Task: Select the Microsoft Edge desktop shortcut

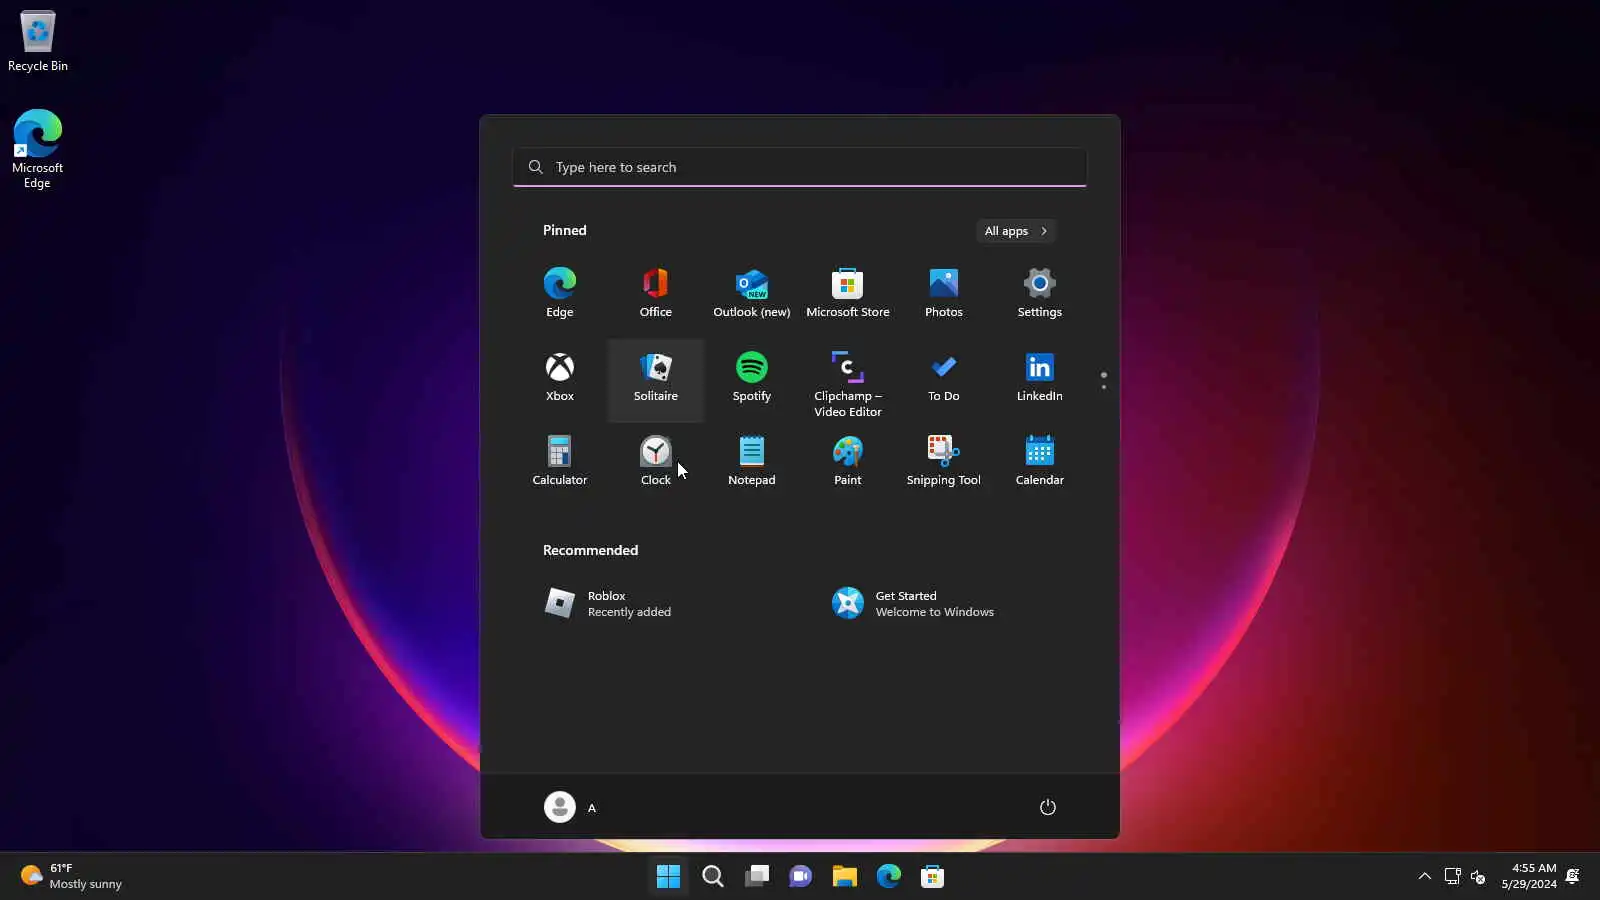Action: pos(38,149)
